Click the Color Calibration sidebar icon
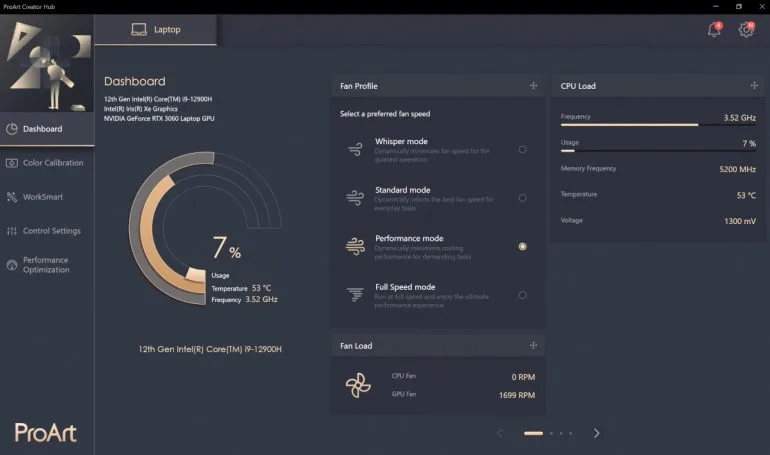 12,163
